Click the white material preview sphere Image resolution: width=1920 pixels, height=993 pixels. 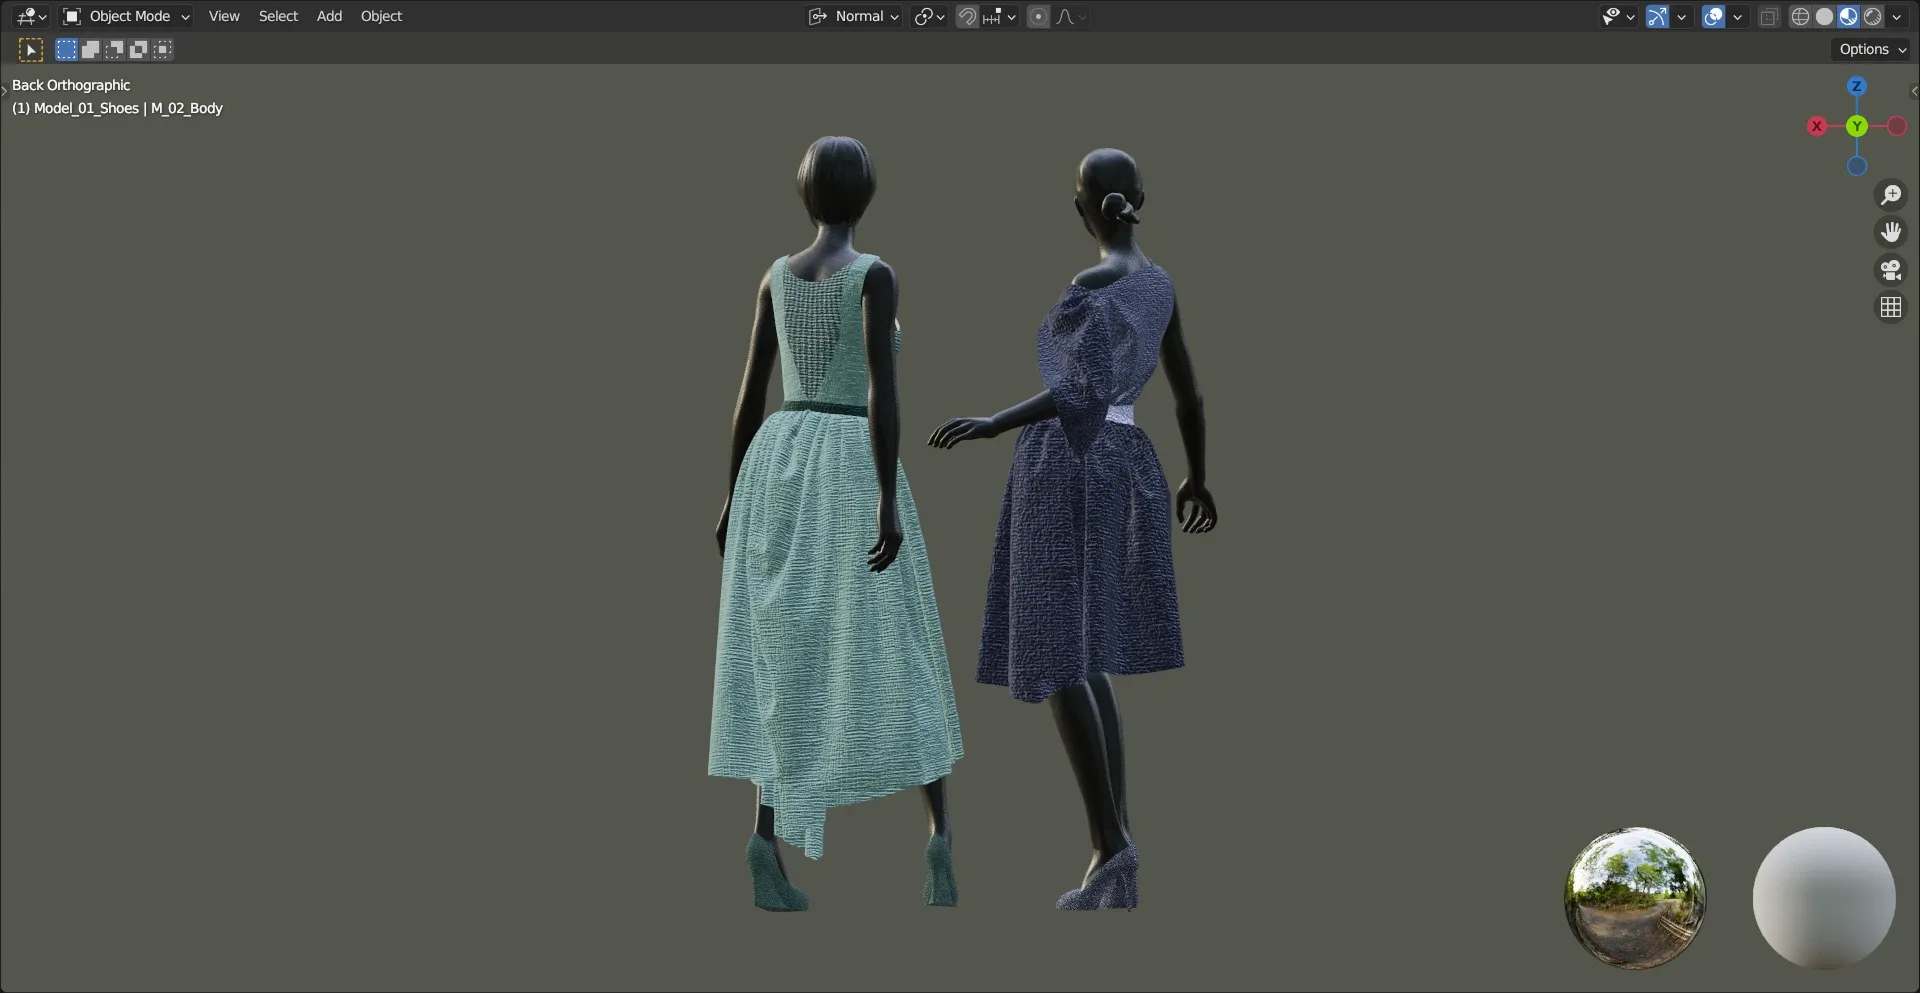coord(1824,897)
